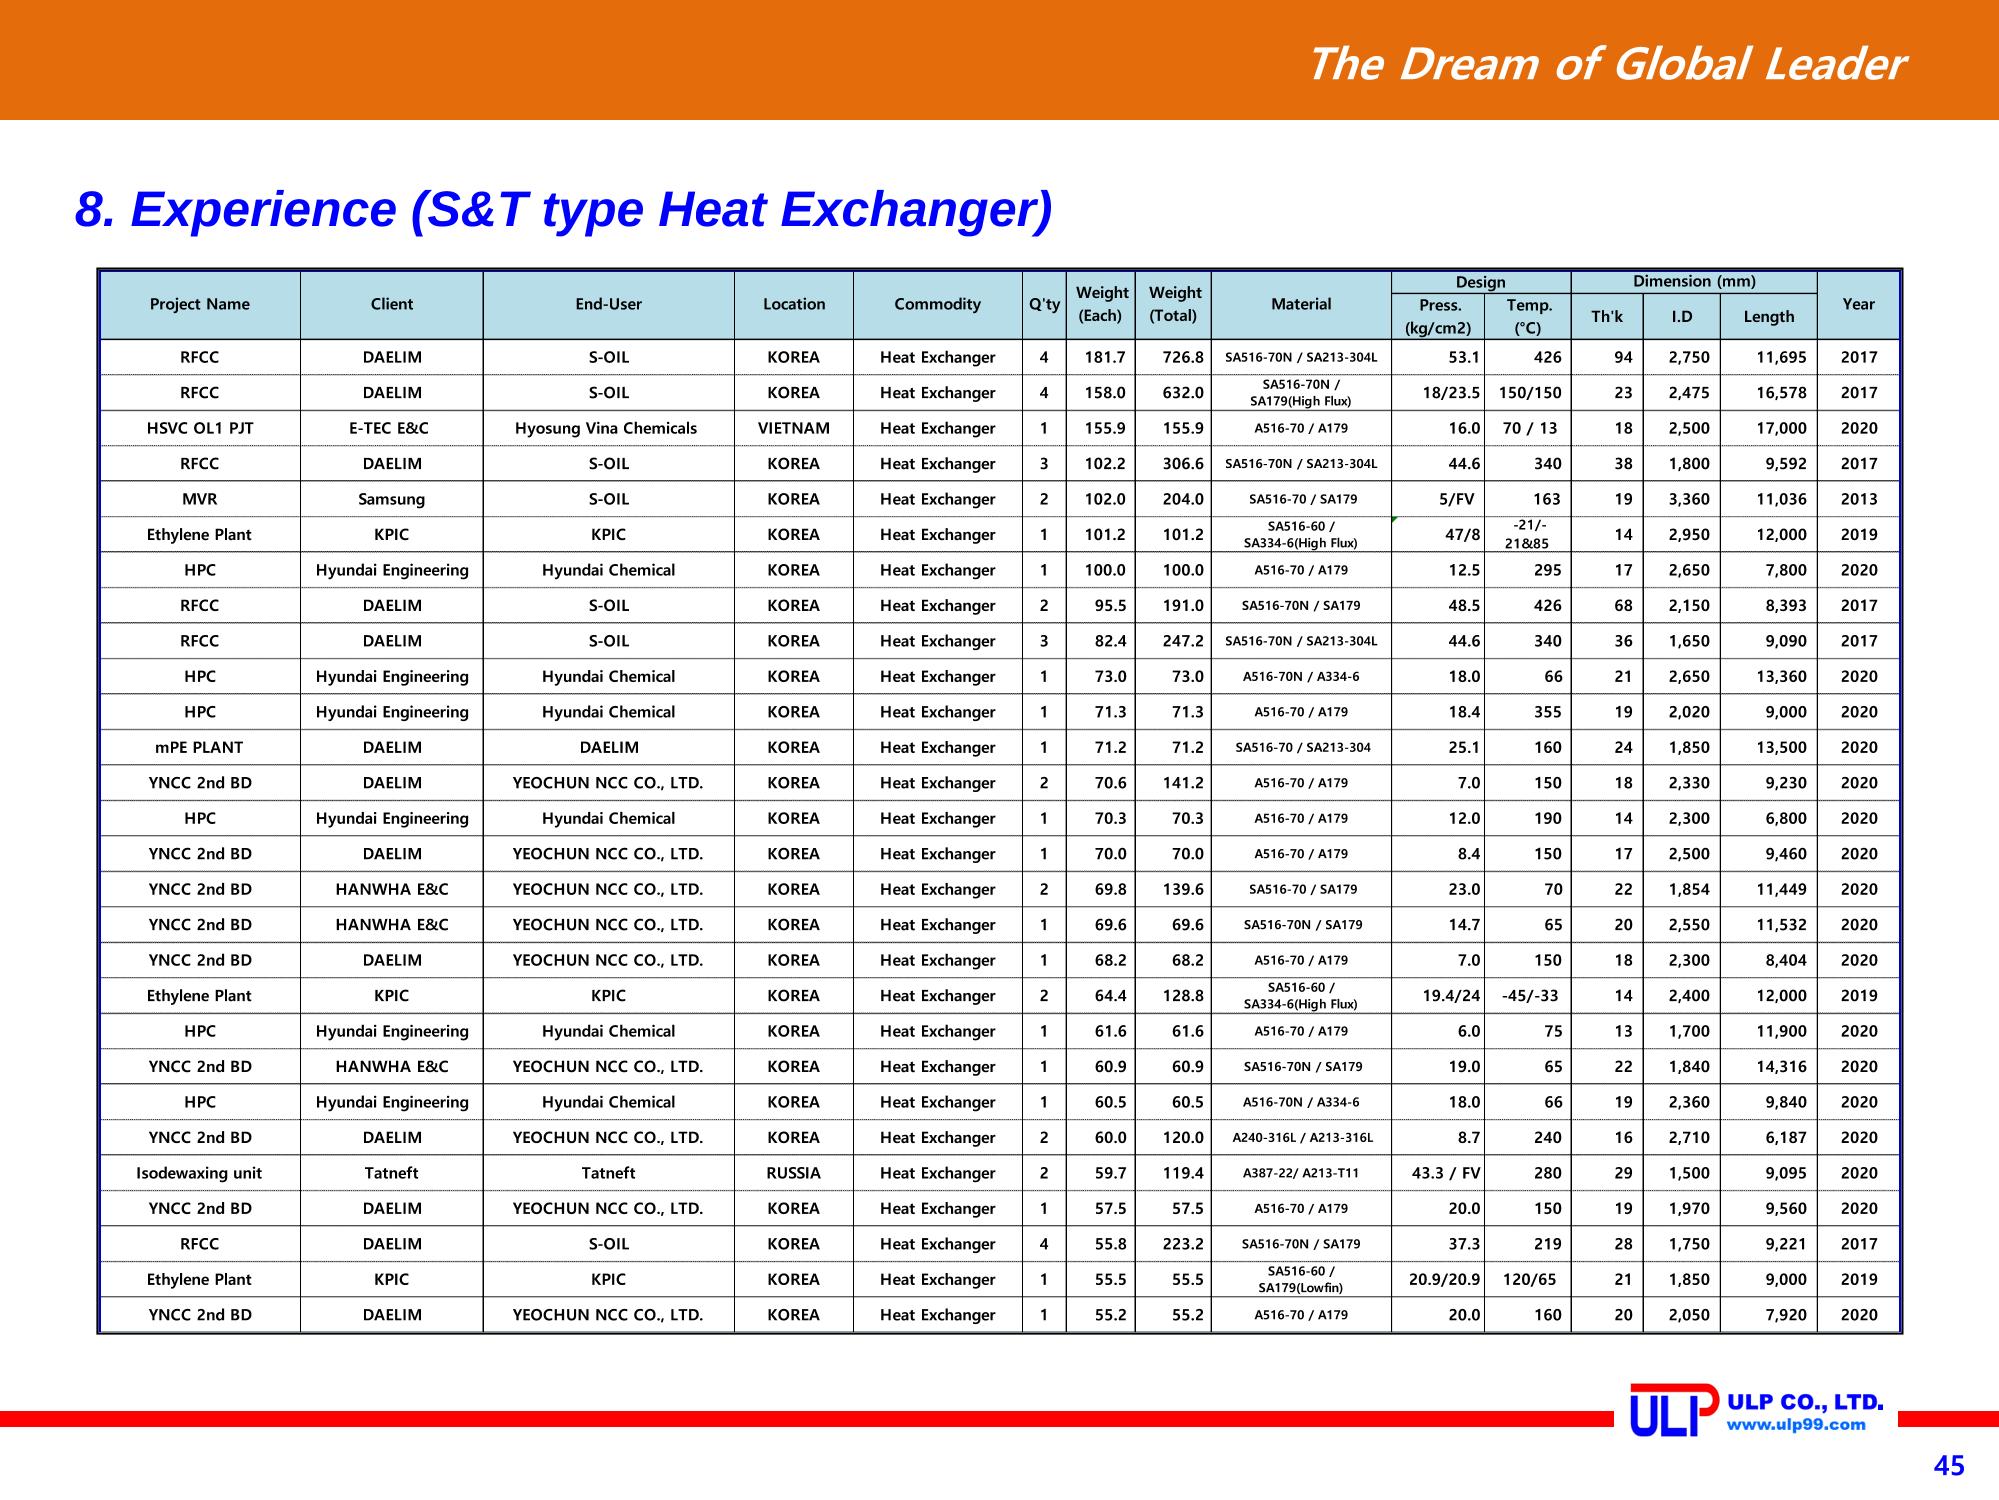1999x1500 pixels.
Task: Select the mPE PLANT project cell
Action: coord(200,748)
